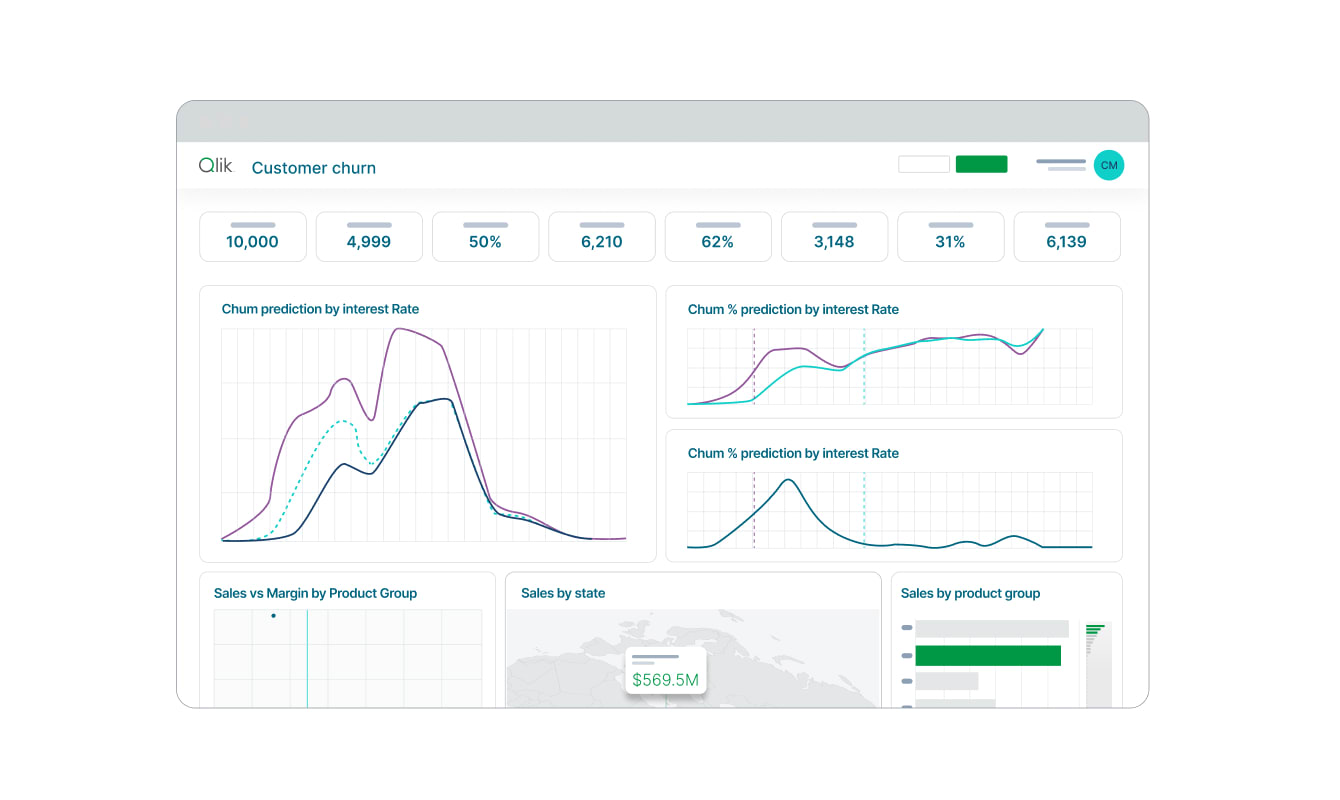
Task: Select the Customer churn sheet title
Action: (x=313, y=167)
